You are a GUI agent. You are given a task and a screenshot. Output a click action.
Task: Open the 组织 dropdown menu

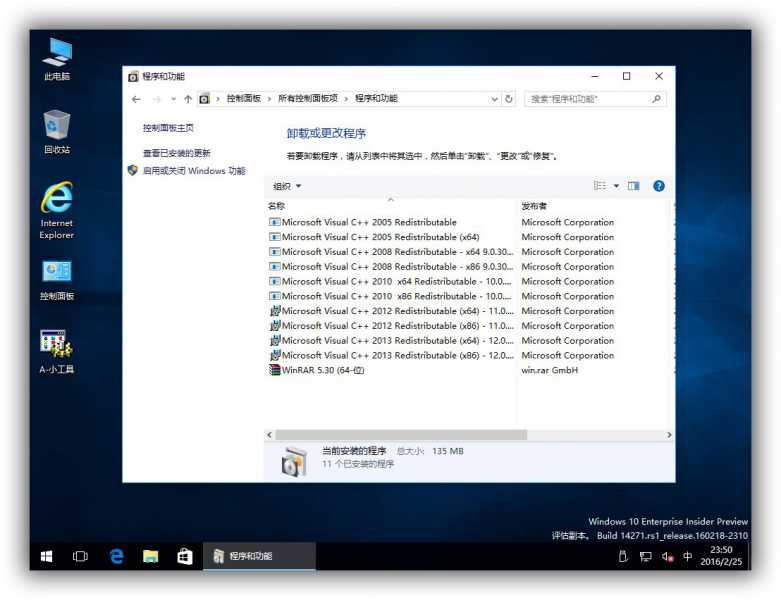(x=287, y=186)
